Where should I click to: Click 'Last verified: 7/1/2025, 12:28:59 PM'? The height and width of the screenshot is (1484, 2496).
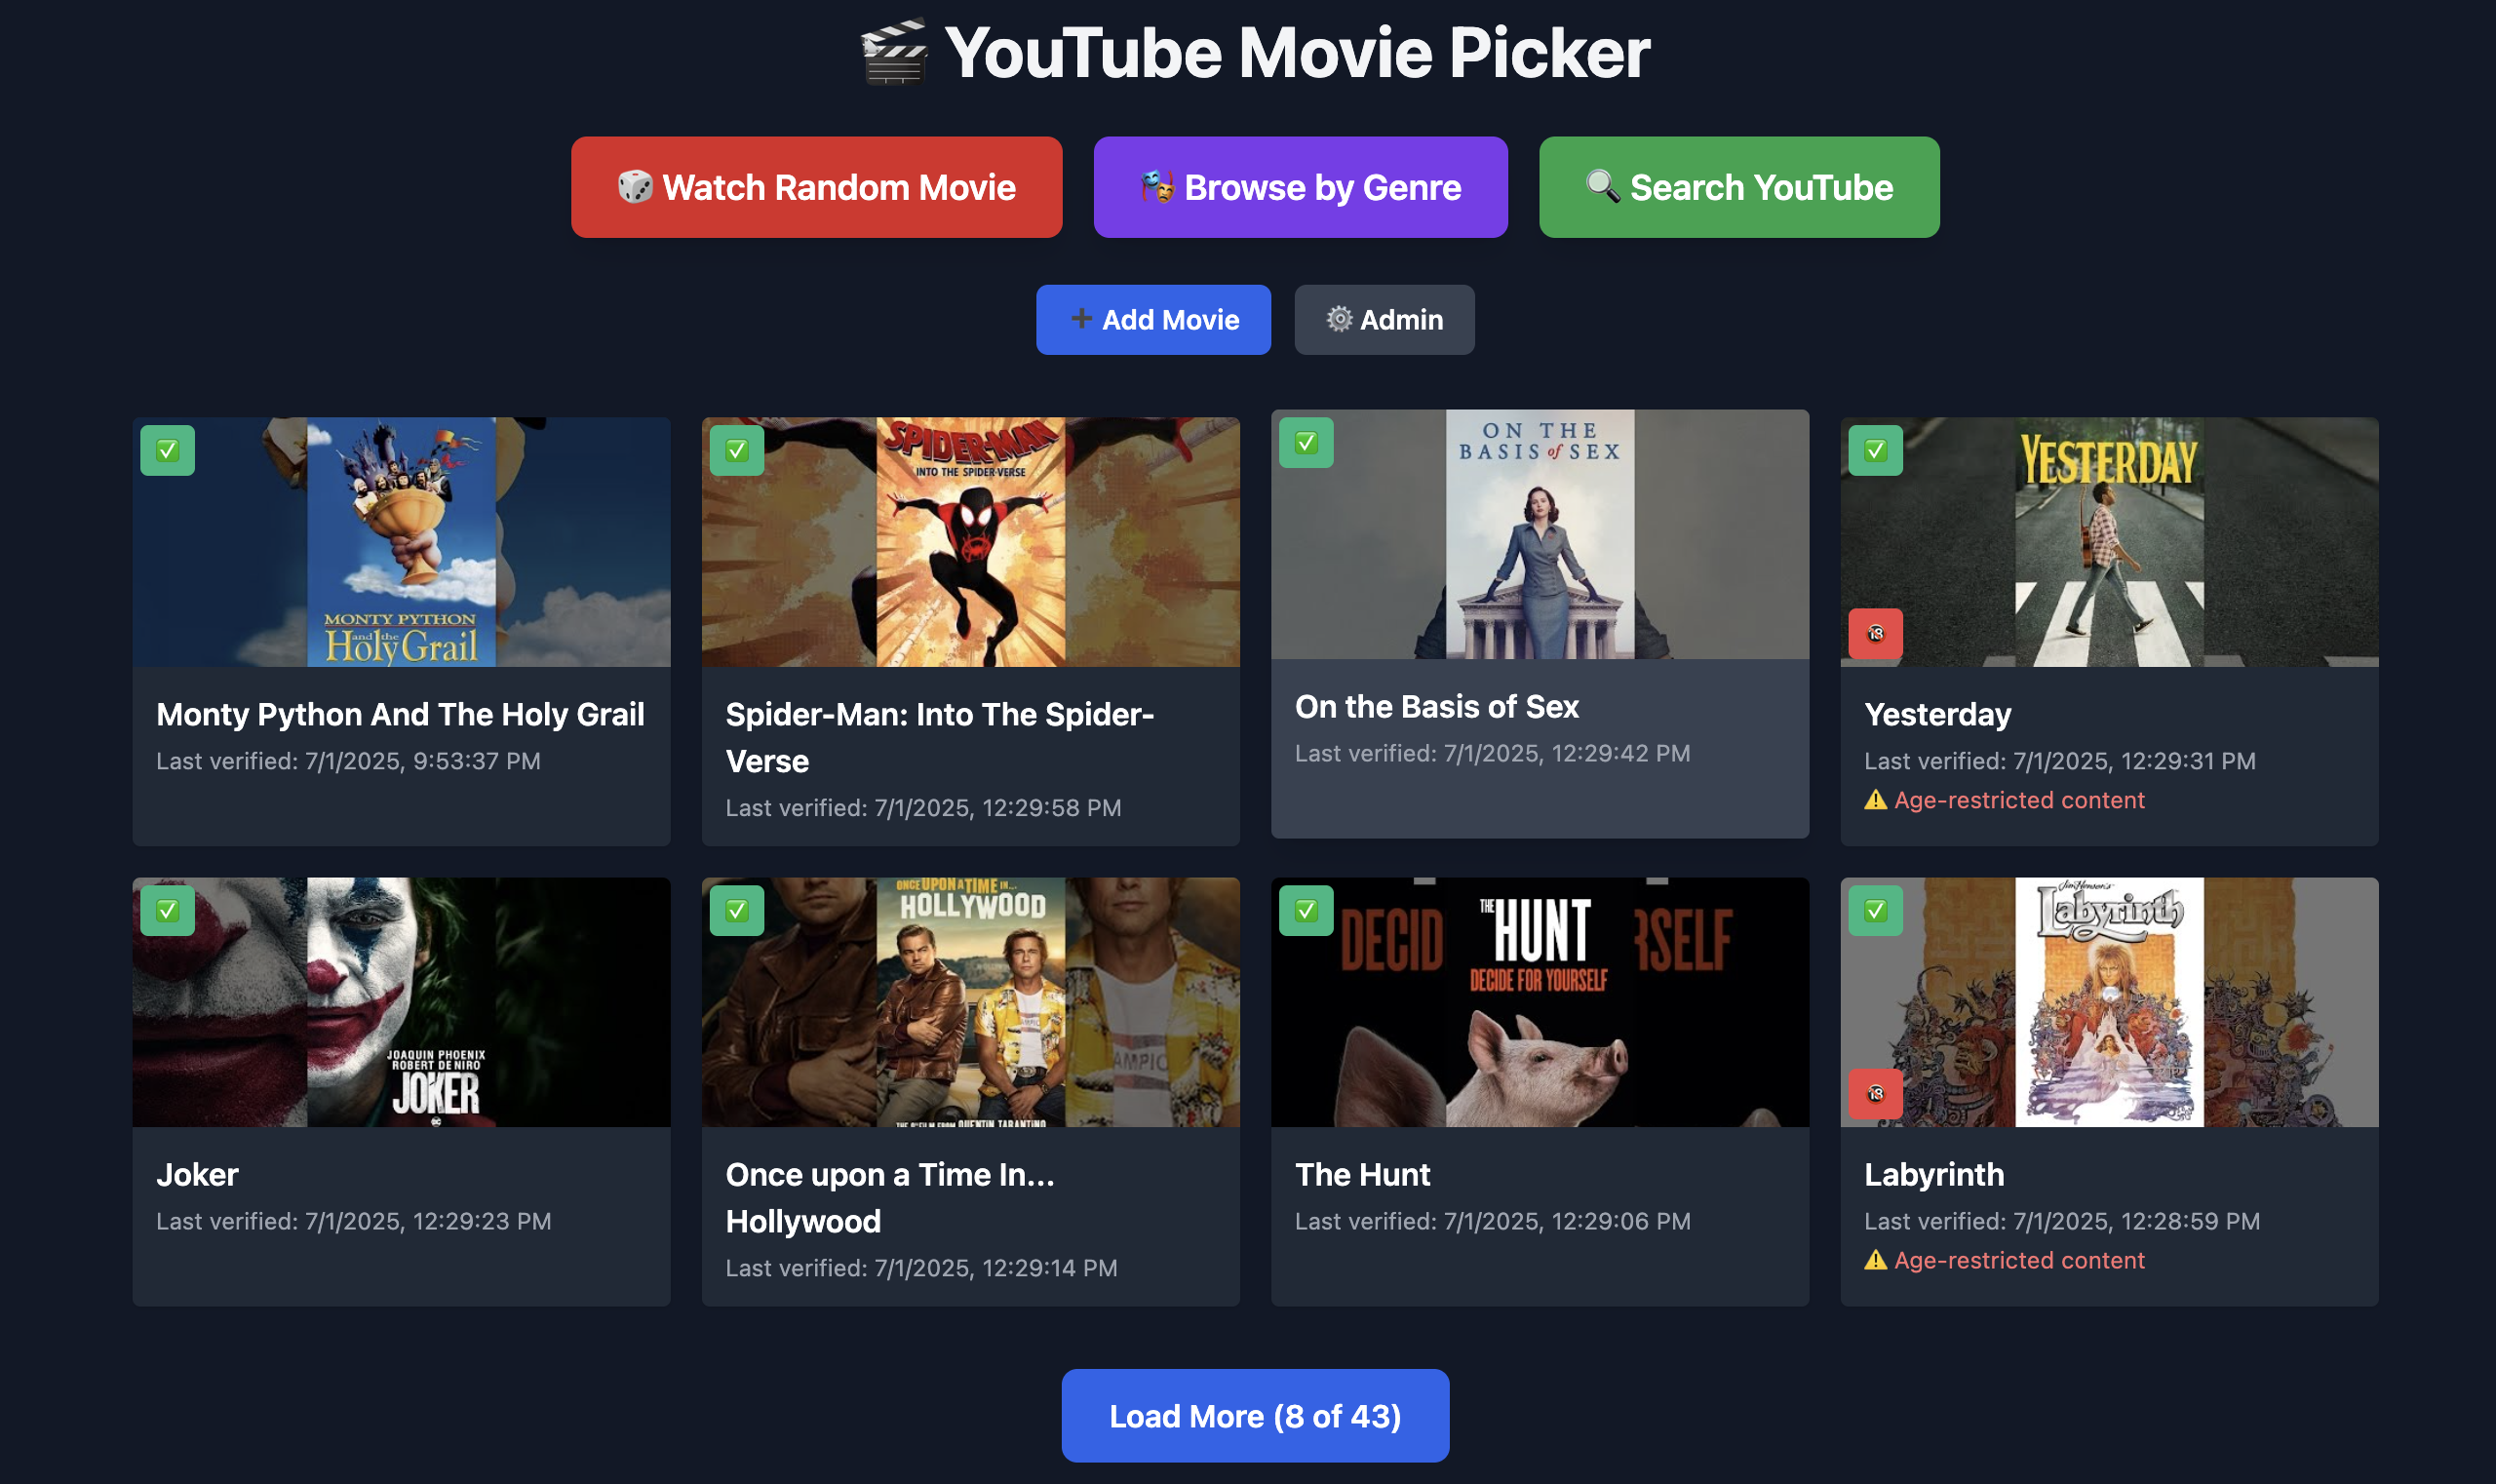pyautogui.click(x=2061, y=1221)
